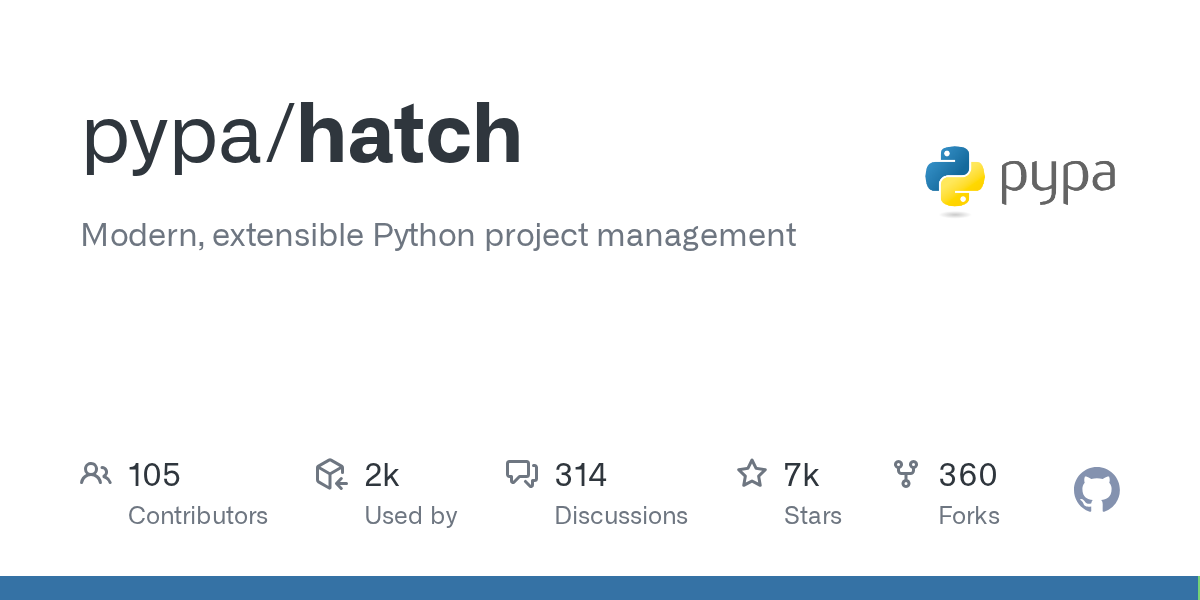Click the Forks branch icon

pyautogui.click(x=906, y=474)
